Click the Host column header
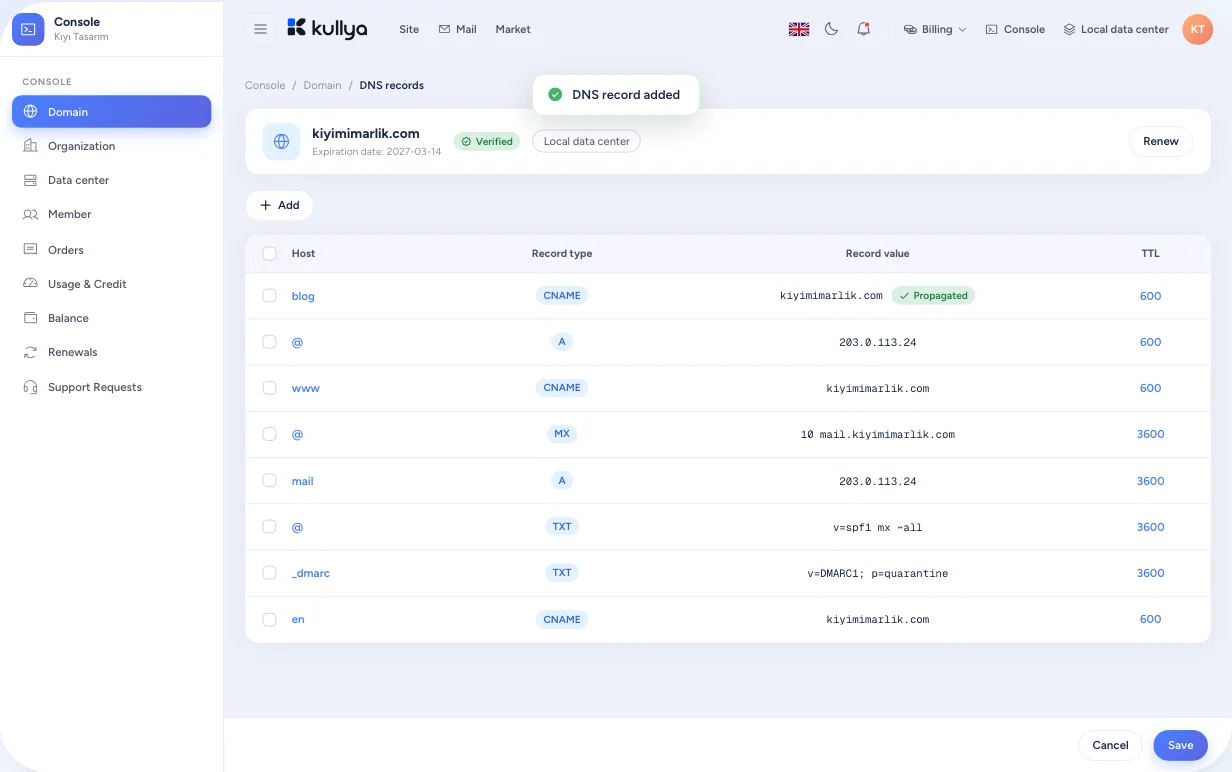 coord(303,253)
